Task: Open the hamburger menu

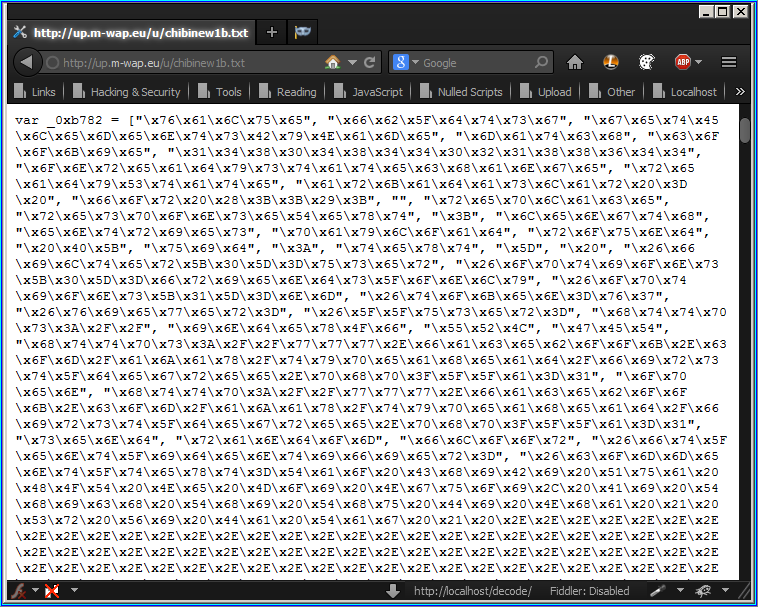Action: pos(729,62)
